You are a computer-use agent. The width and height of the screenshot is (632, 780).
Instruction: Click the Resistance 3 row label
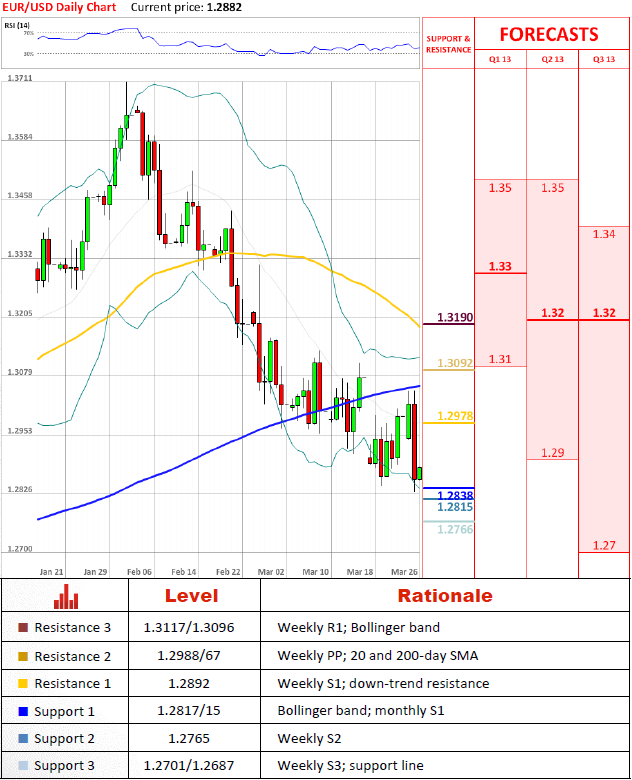(73, 628)
